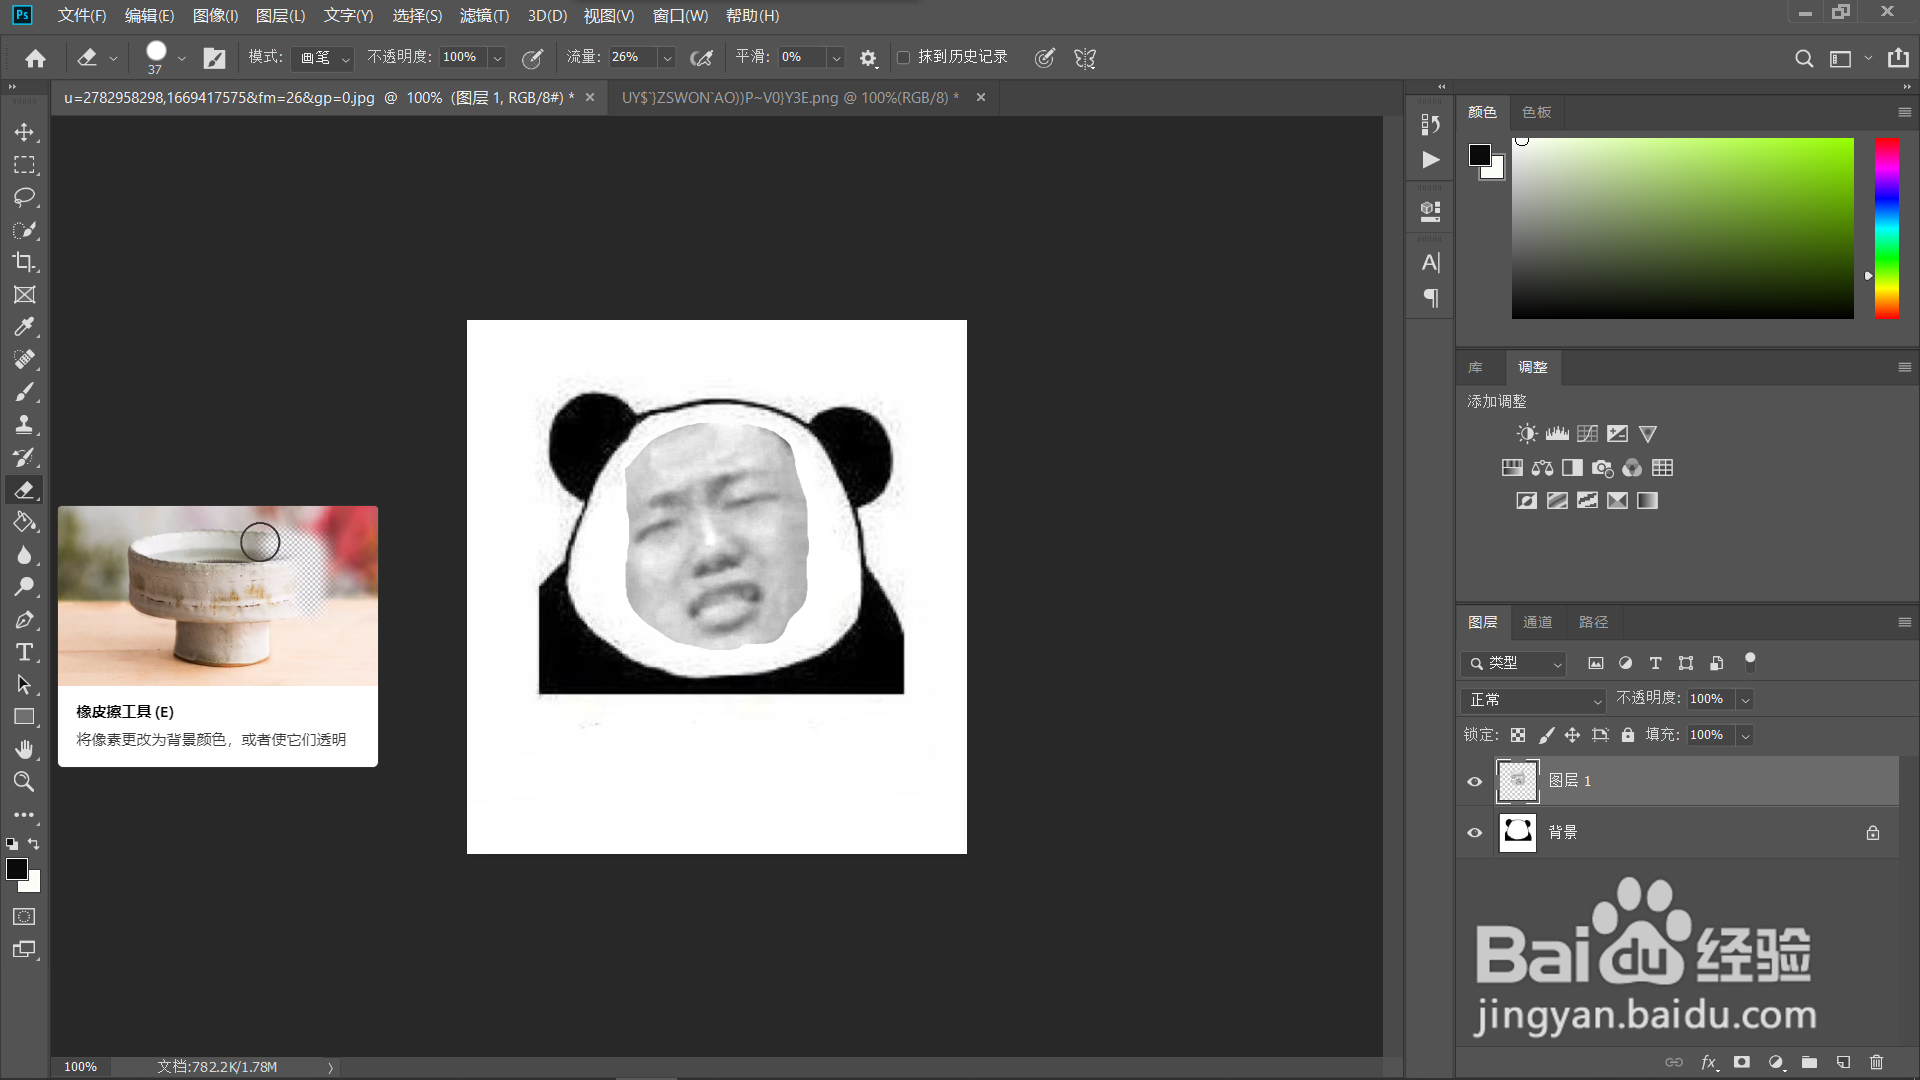
Task: Select the Lasso tool
Action: click(x=24, y=197)
